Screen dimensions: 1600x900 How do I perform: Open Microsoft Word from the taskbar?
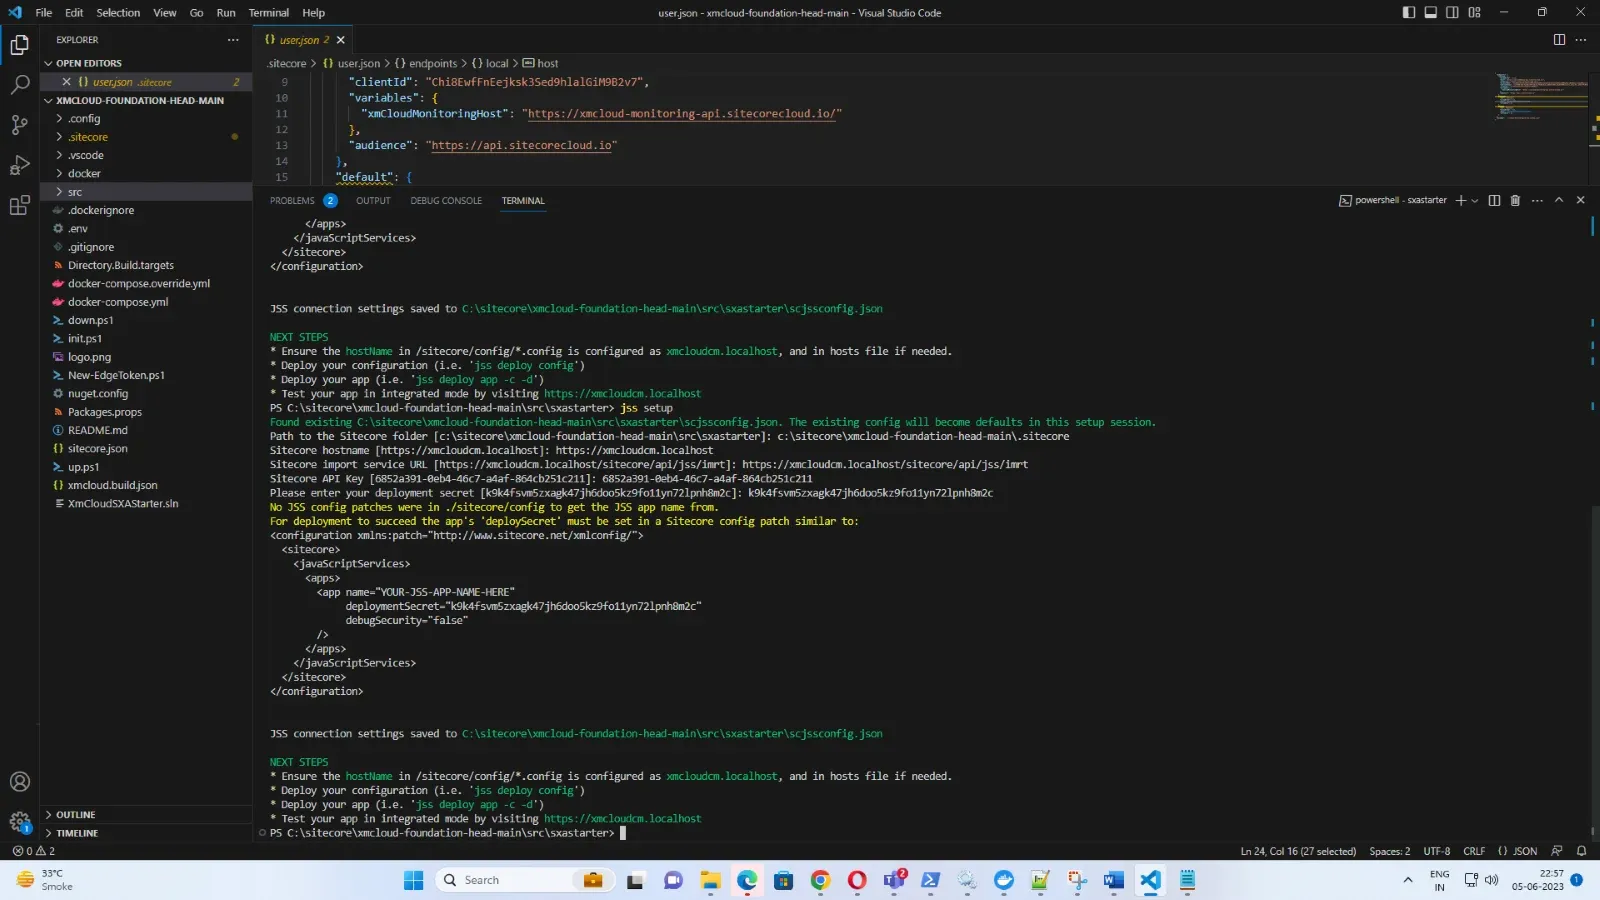[1113, 880]
